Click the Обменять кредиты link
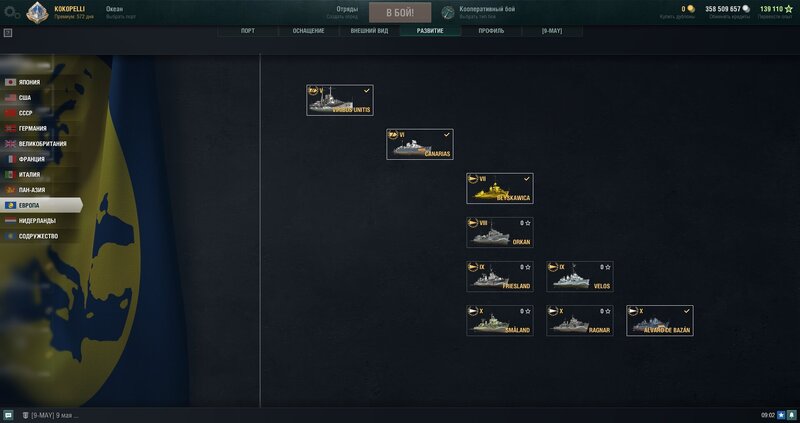This screenshot has width=800, height=423. [x=730, y=17]
